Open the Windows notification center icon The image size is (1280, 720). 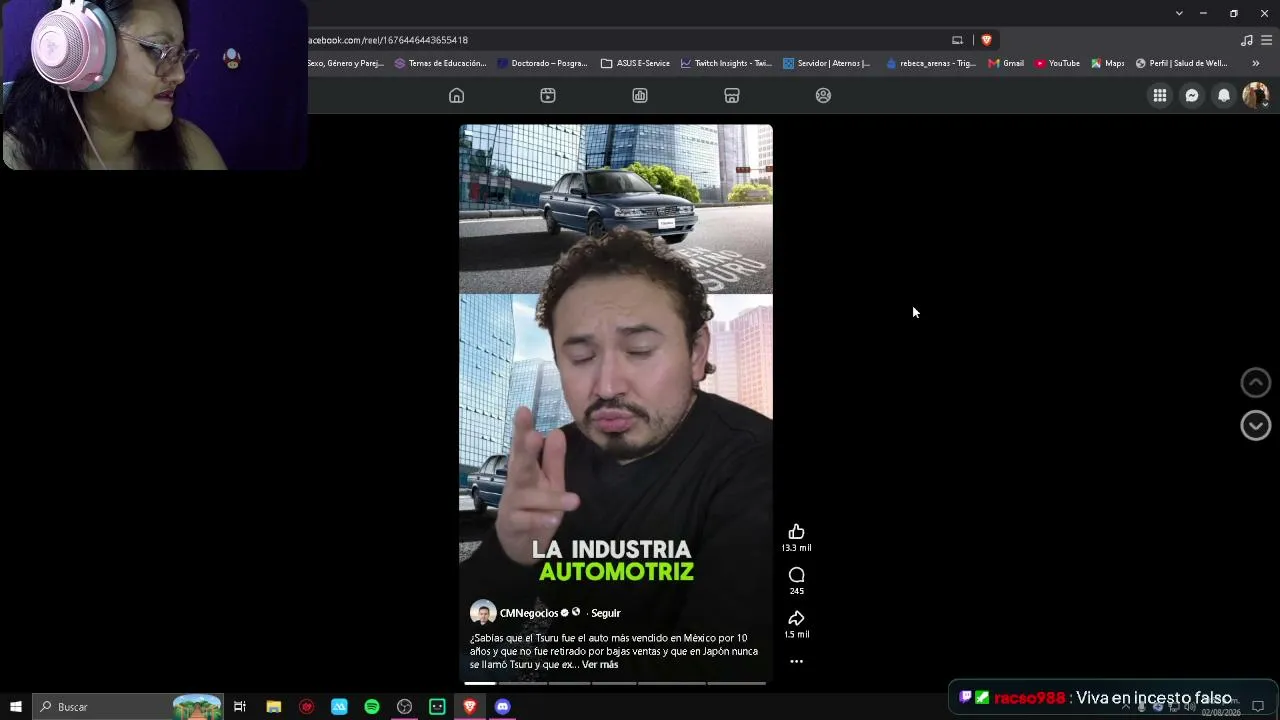[1258, 706]
